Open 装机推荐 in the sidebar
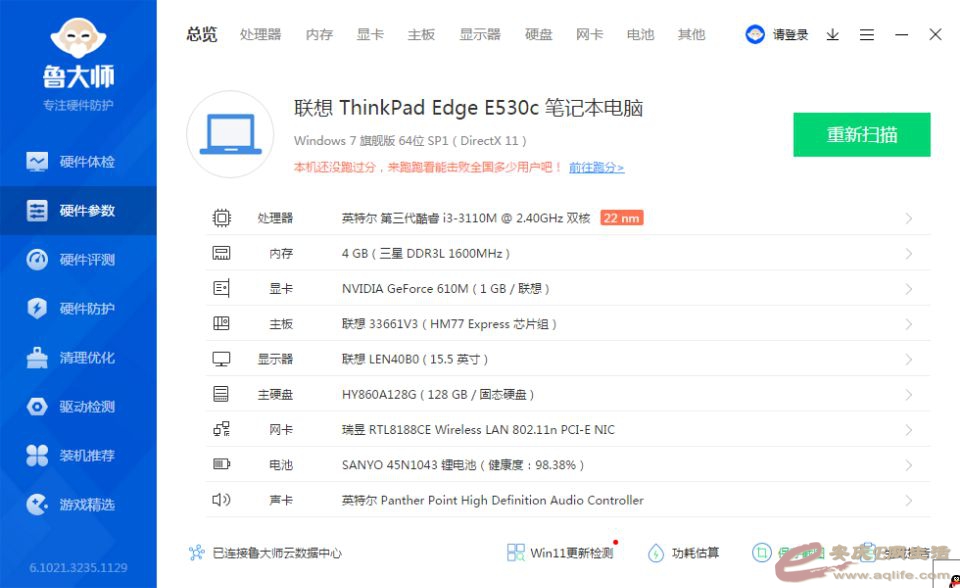960x588 pixels. (x=78, y=456)
